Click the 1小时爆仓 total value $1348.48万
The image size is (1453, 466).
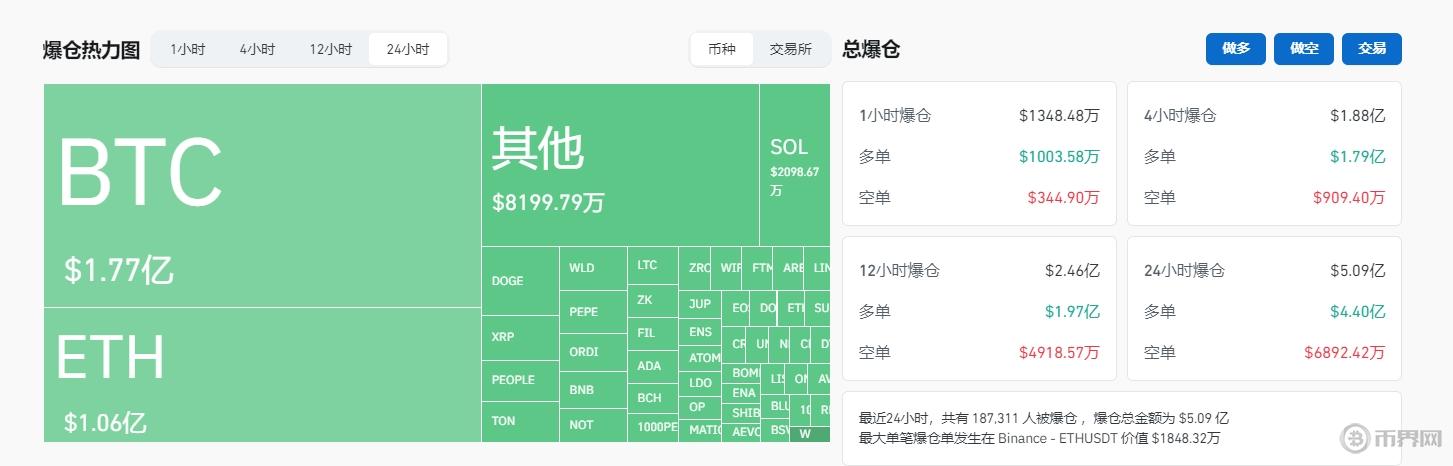pos(1059,116)
